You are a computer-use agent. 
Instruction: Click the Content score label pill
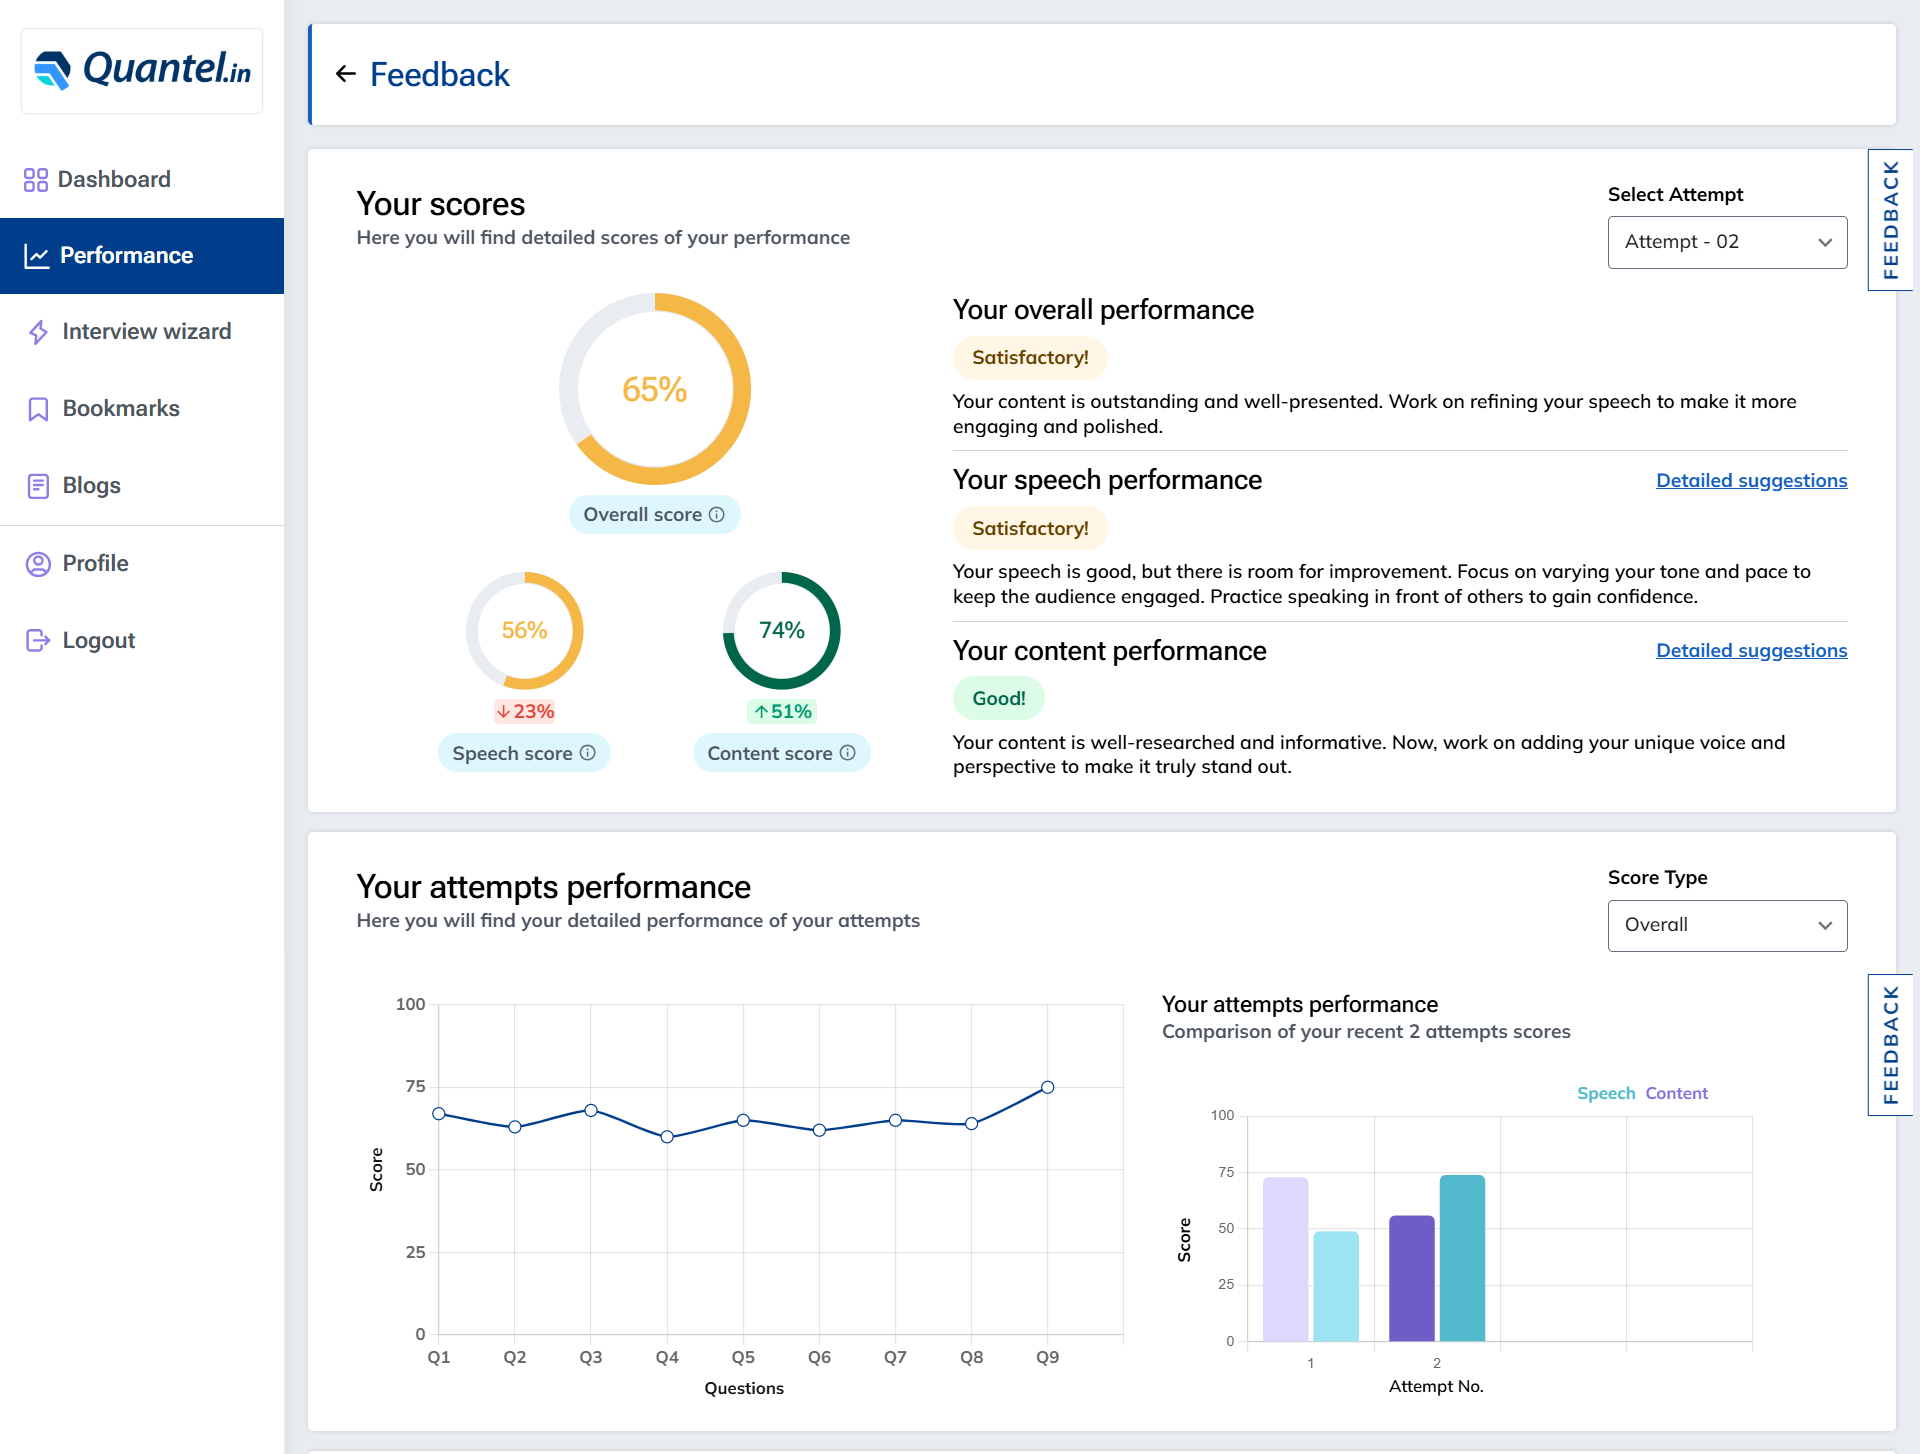tap(781, 753)
